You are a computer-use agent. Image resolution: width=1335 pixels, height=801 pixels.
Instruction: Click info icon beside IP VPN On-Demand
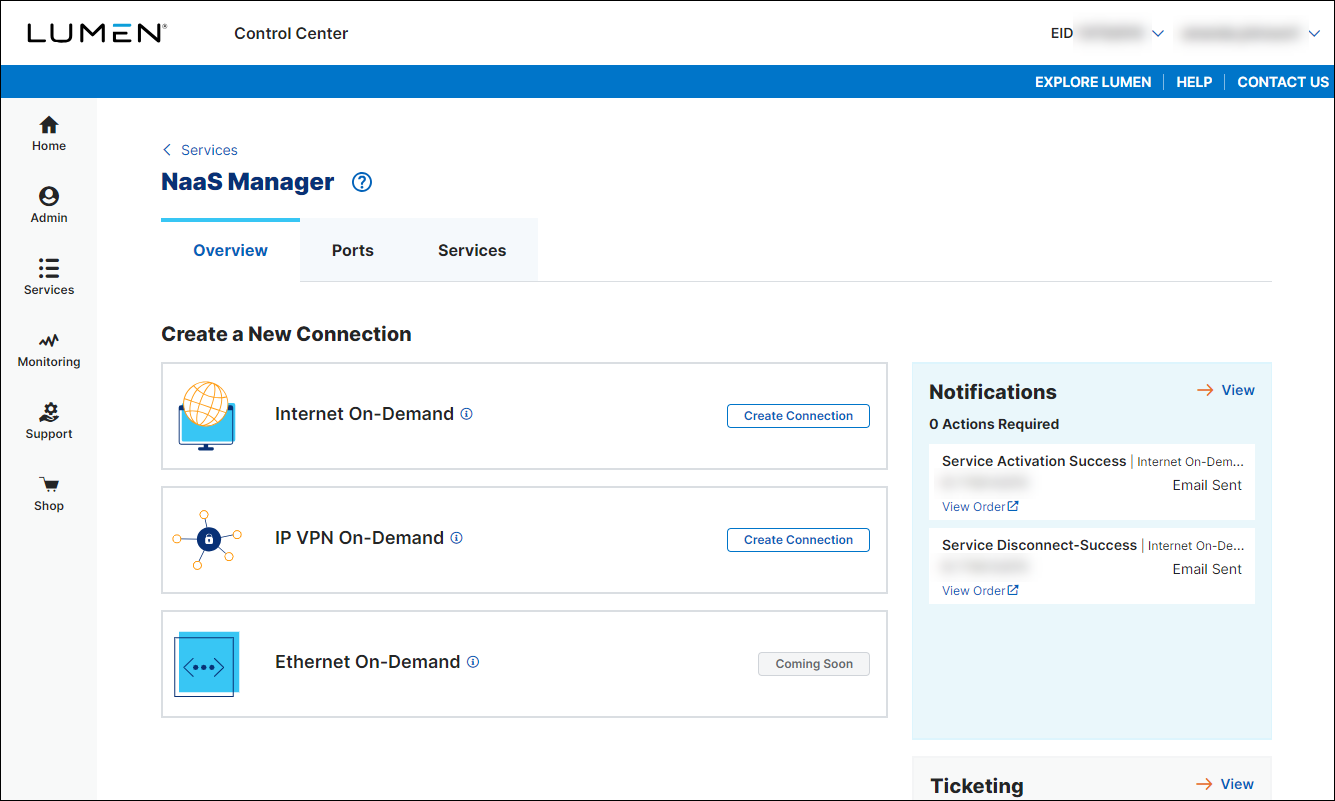[456, 537]
